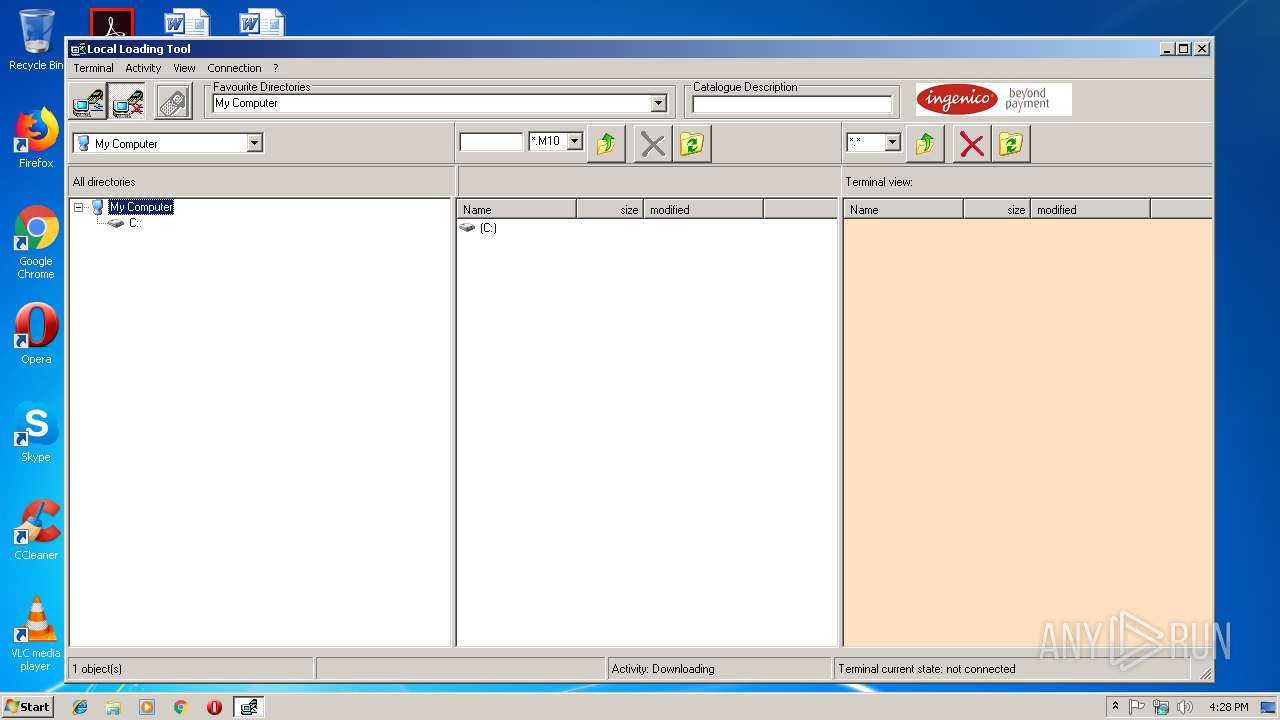Click Local Loading Tool taskbar button

pyautogui.click(x=249, y=707)
